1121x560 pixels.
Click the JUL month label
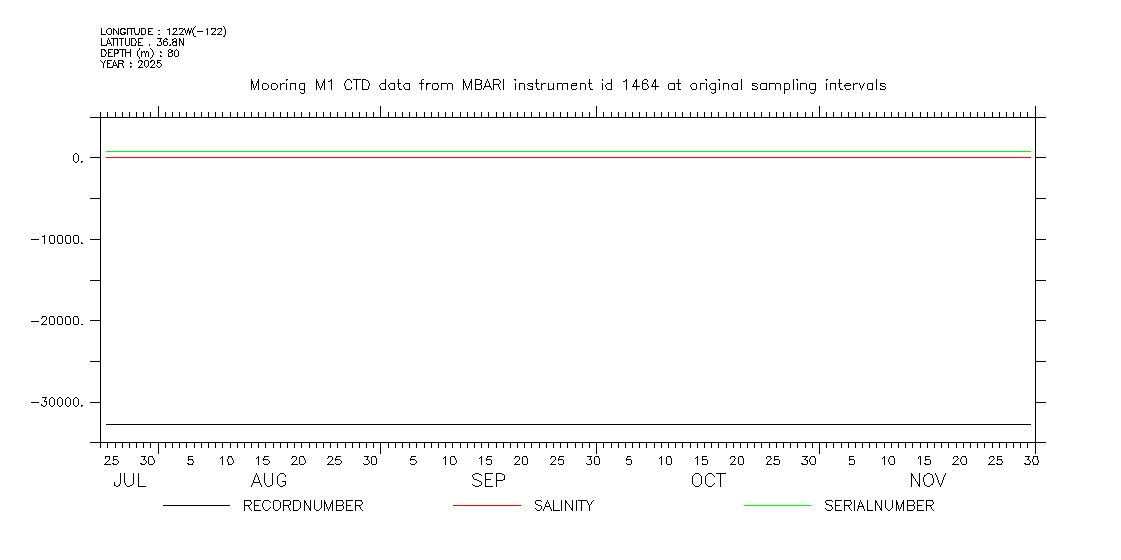(x=129, y=481)
